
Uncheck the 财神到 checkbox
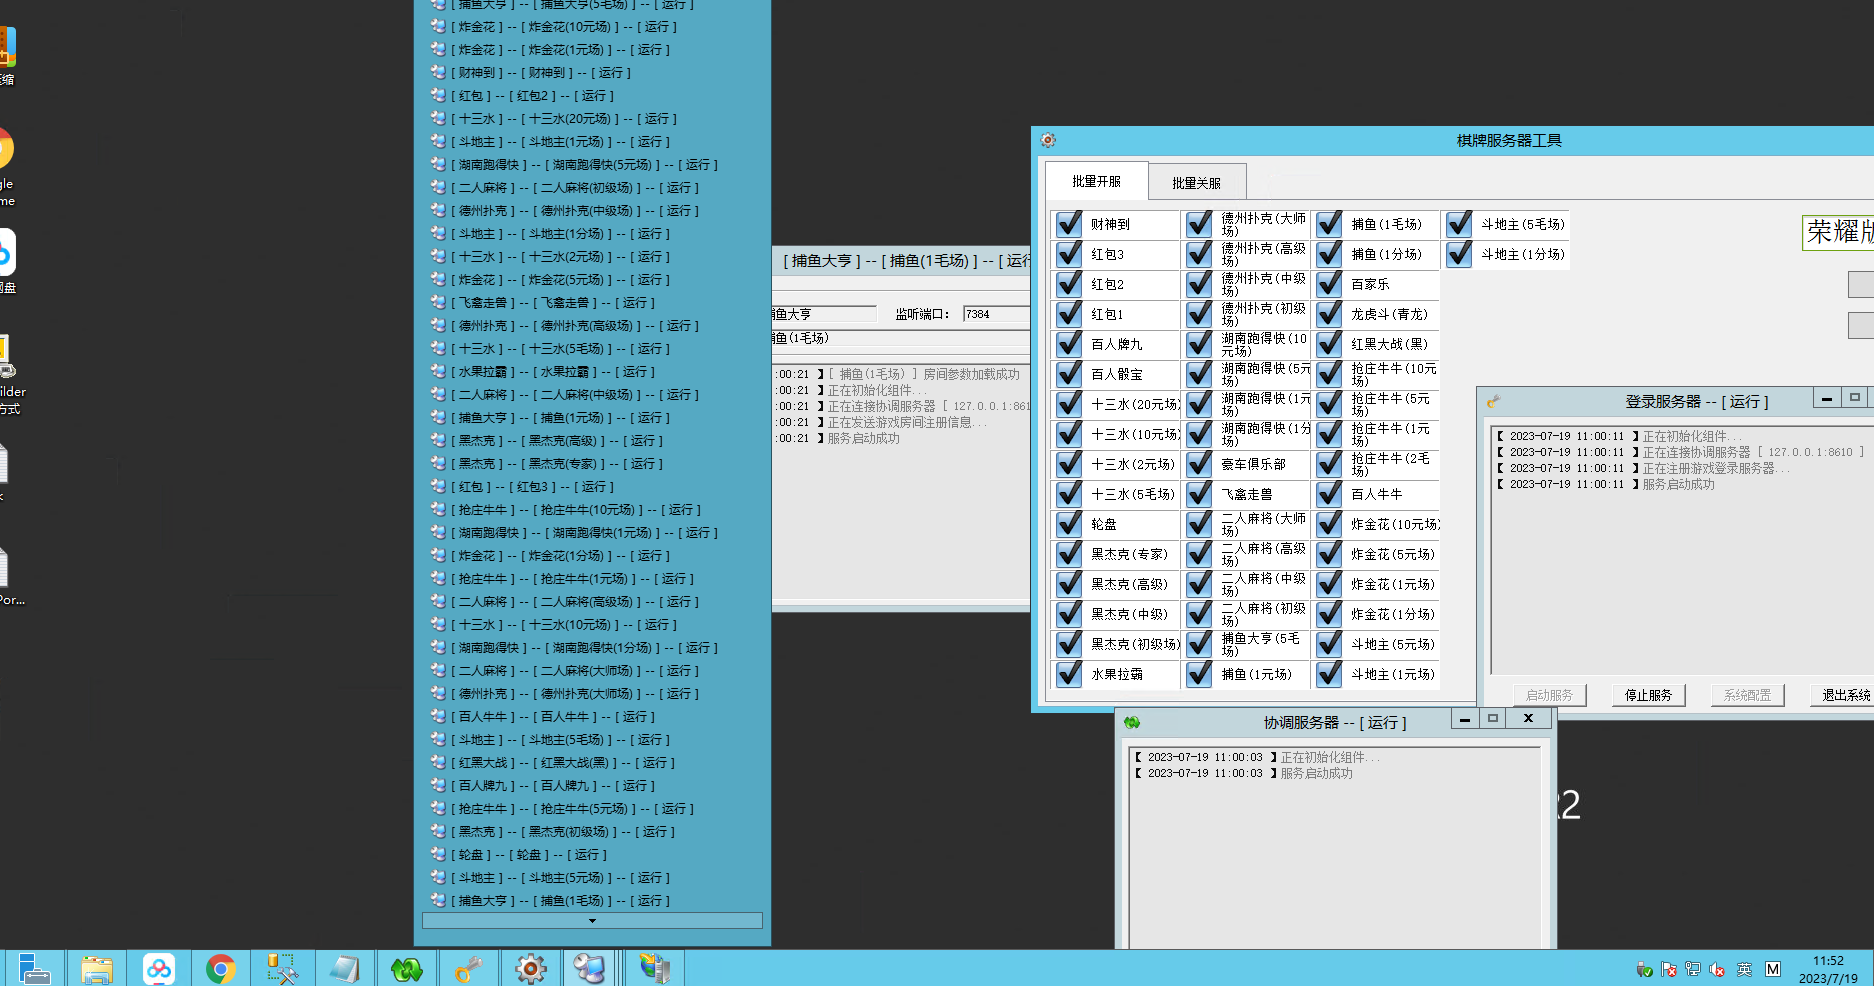(1069, 224)
